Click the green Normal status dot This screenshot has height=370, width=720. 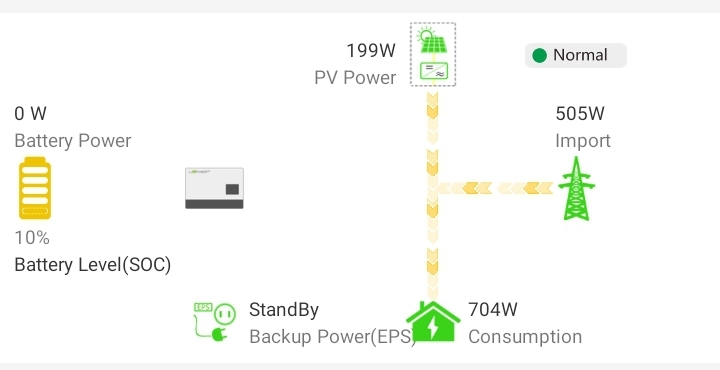540,56
